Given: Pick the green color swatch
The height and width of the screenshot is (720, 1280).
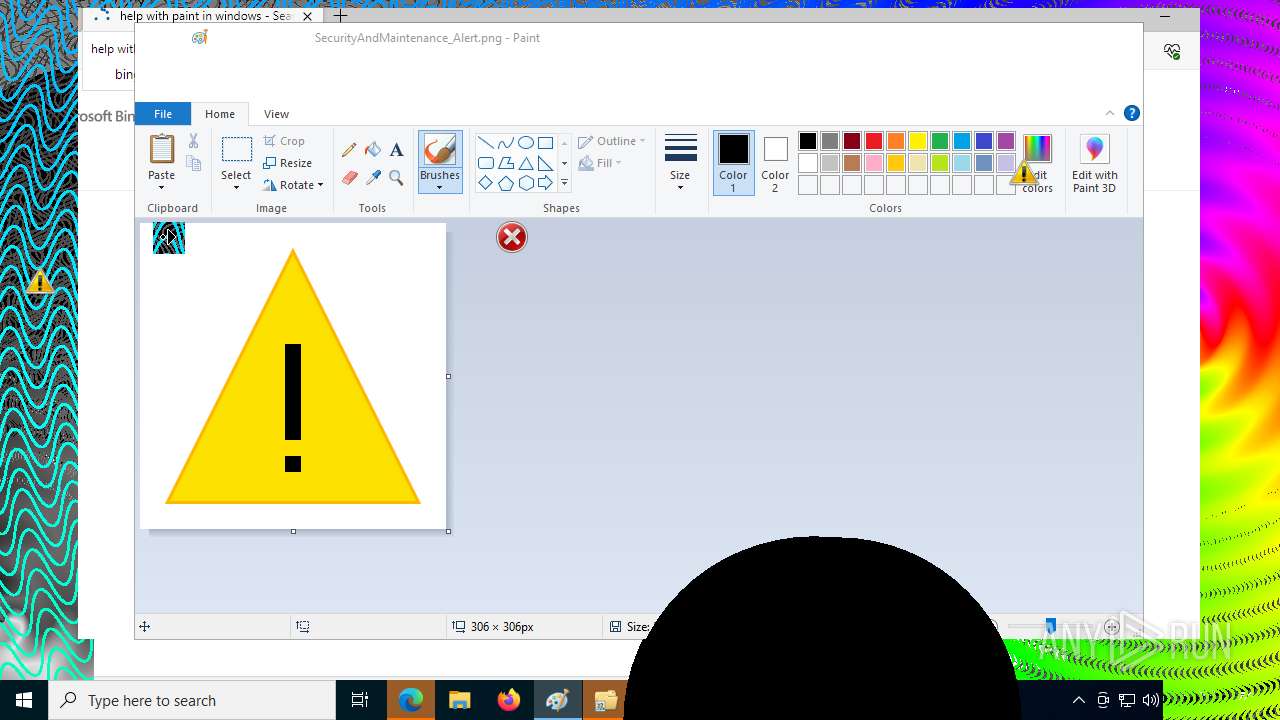Looking at the screenshot, I should point(940,141).
